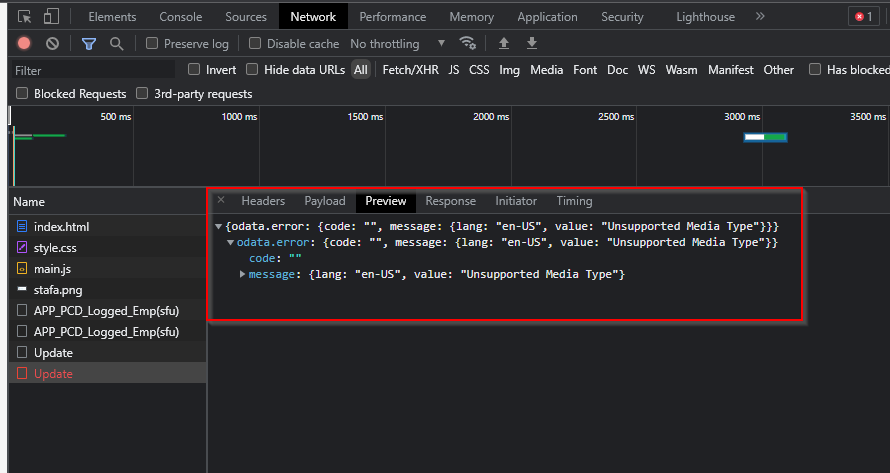890x473 pixels.
Task: Select the failed red Update request
Action: click(x=107, y=374)
